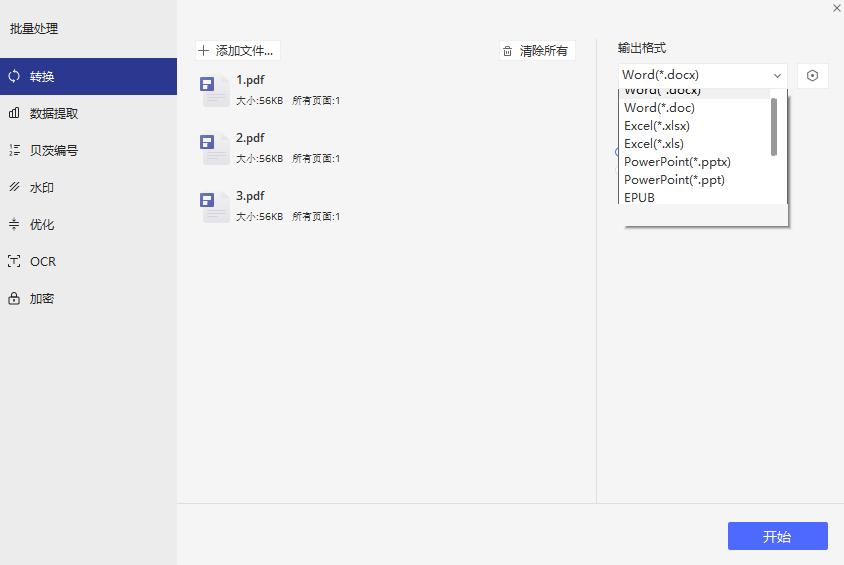Open the 加密 encryption section

pyautogui.click(x=88, y=299)
